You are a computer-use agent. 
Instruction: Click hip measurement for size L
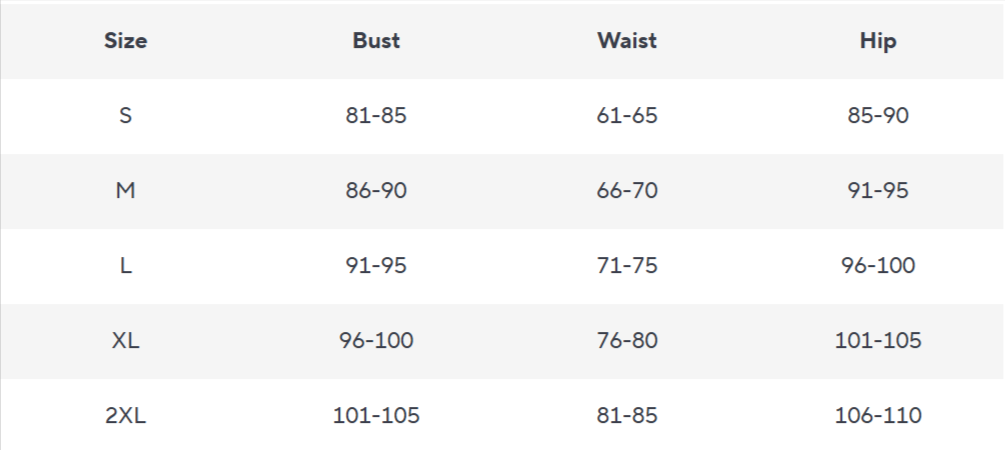(x=878, y=266)
